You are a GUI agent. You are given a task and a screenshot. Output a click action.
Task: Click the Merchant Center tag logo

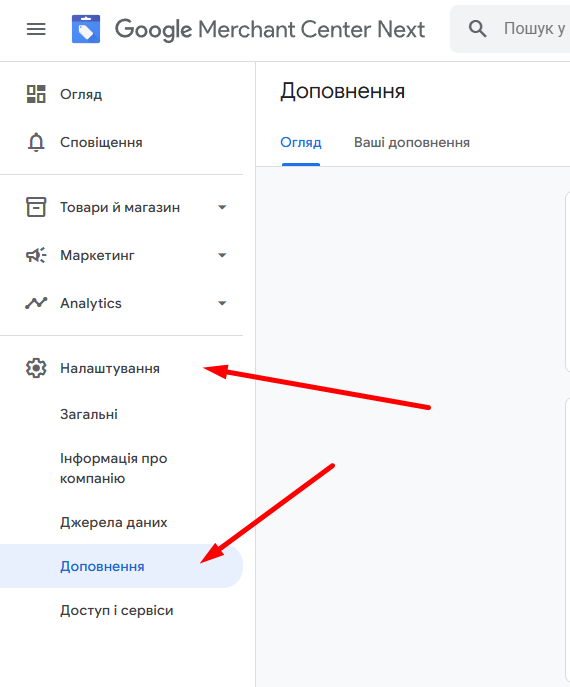[x=86, y=29]
